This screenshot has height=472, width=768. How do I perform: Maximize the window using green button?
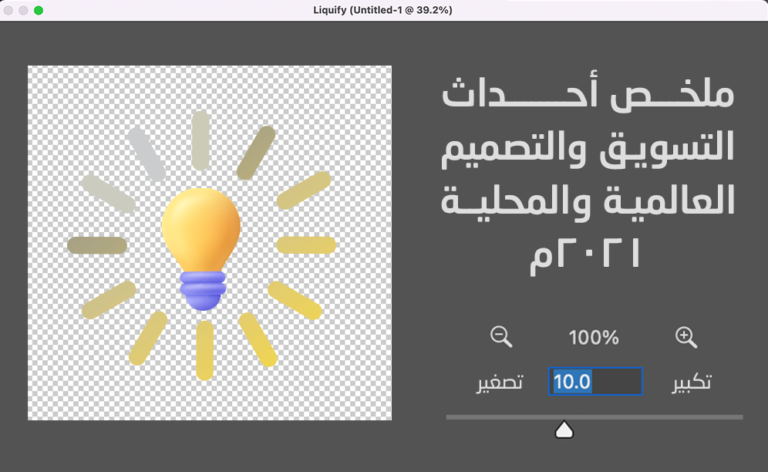click(x=39, y=10)
